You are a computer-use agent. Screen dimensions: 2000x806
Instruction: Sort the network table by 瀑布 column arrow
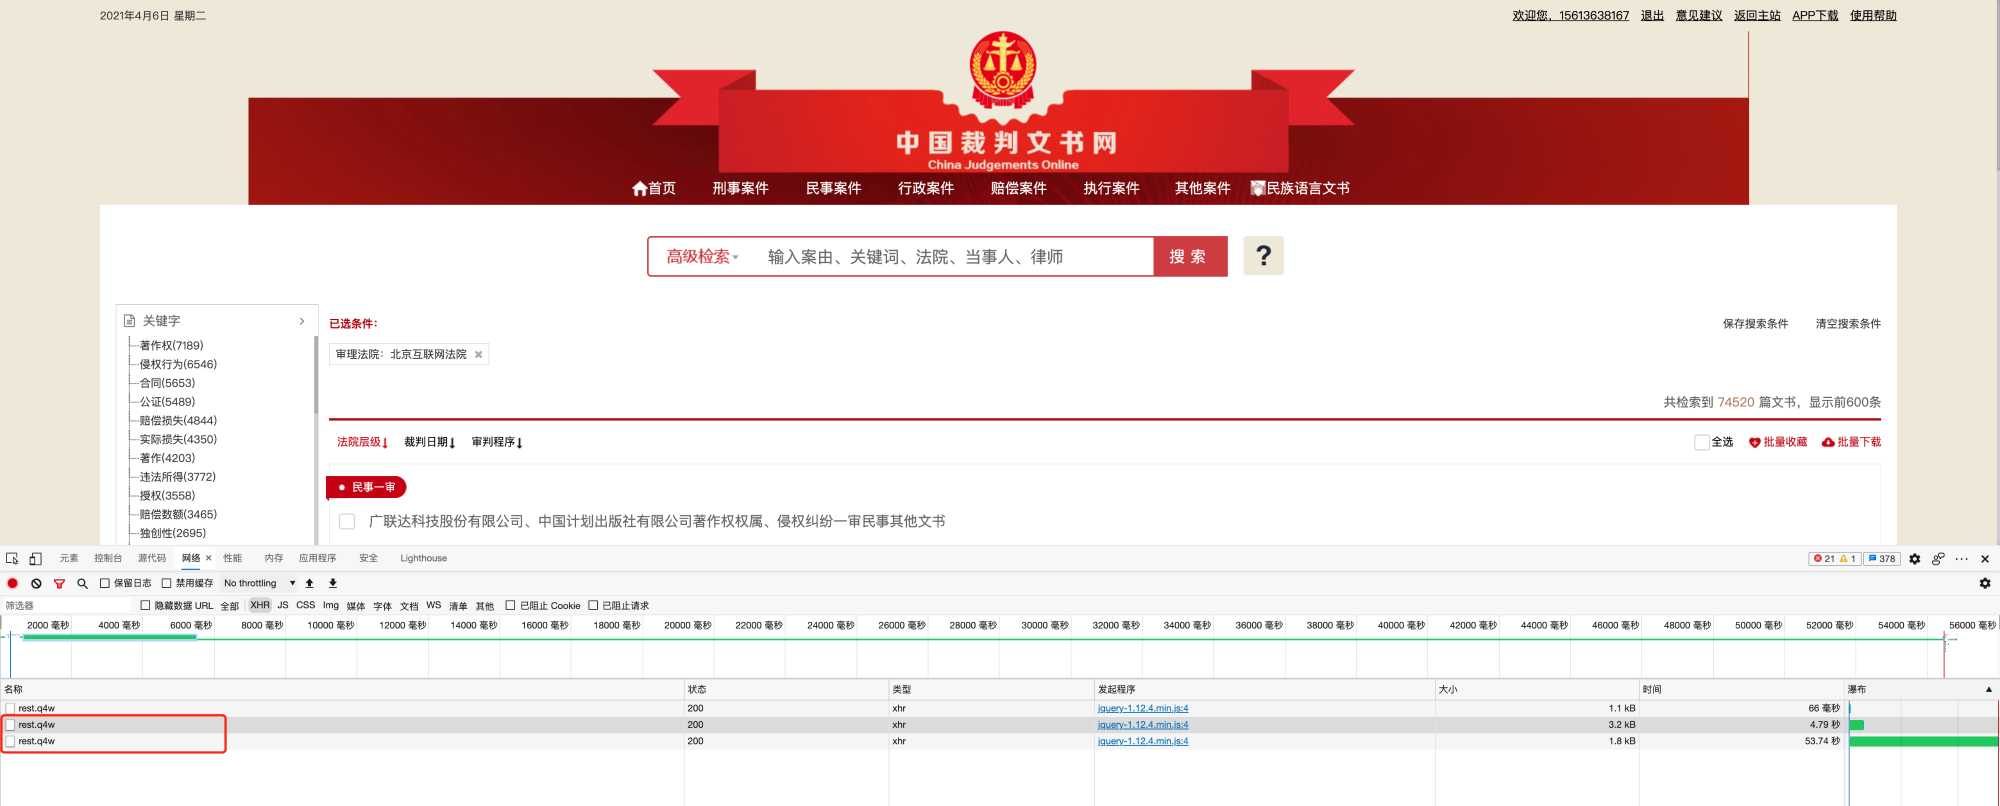tap(1988, 689)
